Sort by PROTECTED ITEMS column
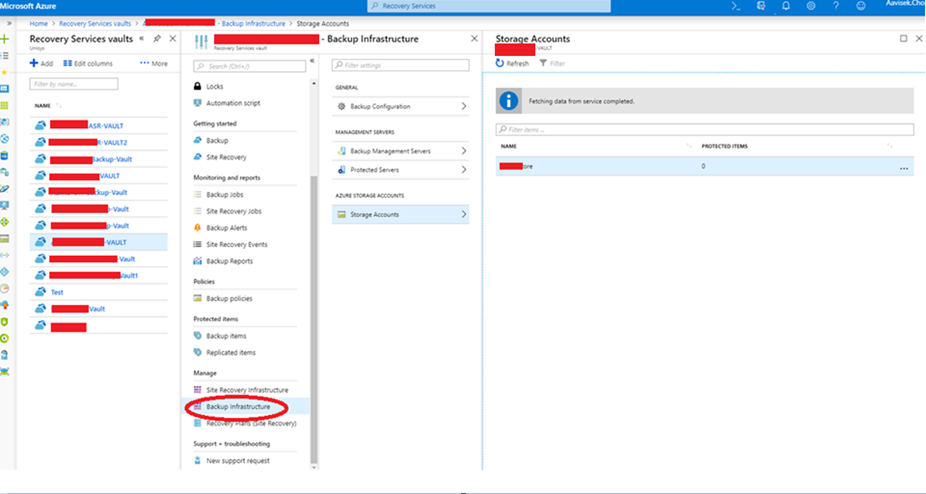This screenshot has height=494, width=926. click(724, 146)
